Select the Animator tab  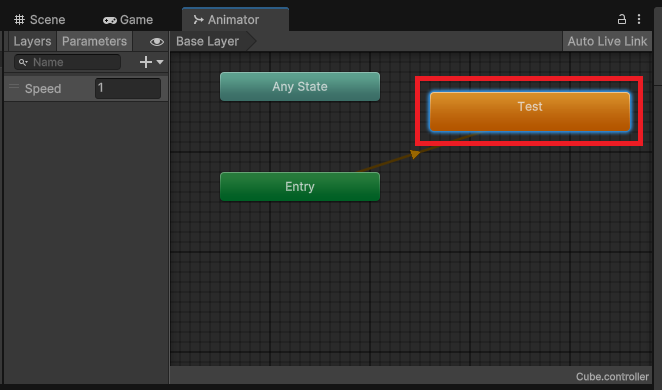[235, 20]
